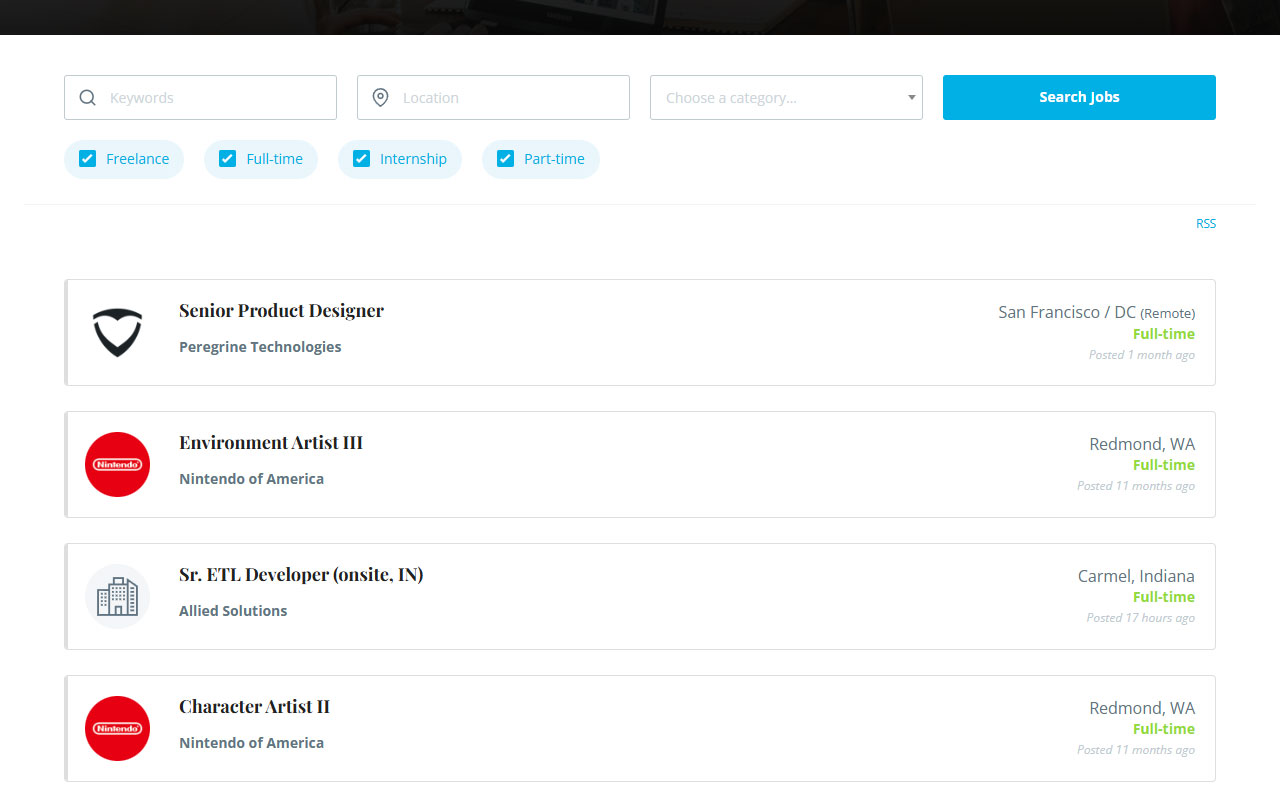The image size is (1280, 800).
Task: Click Nintendo logo beside Character Artist II
Action: coord(117,728)
